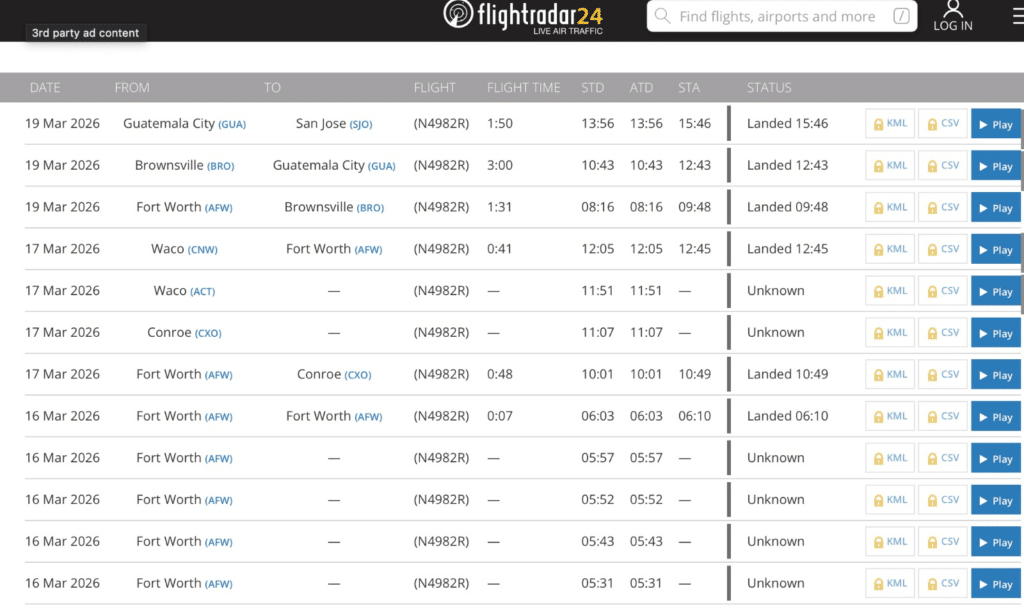Download KML for Waco CNW to Fort Worth flight
This screenshot has height=607, width=1024.
point(890,249)
